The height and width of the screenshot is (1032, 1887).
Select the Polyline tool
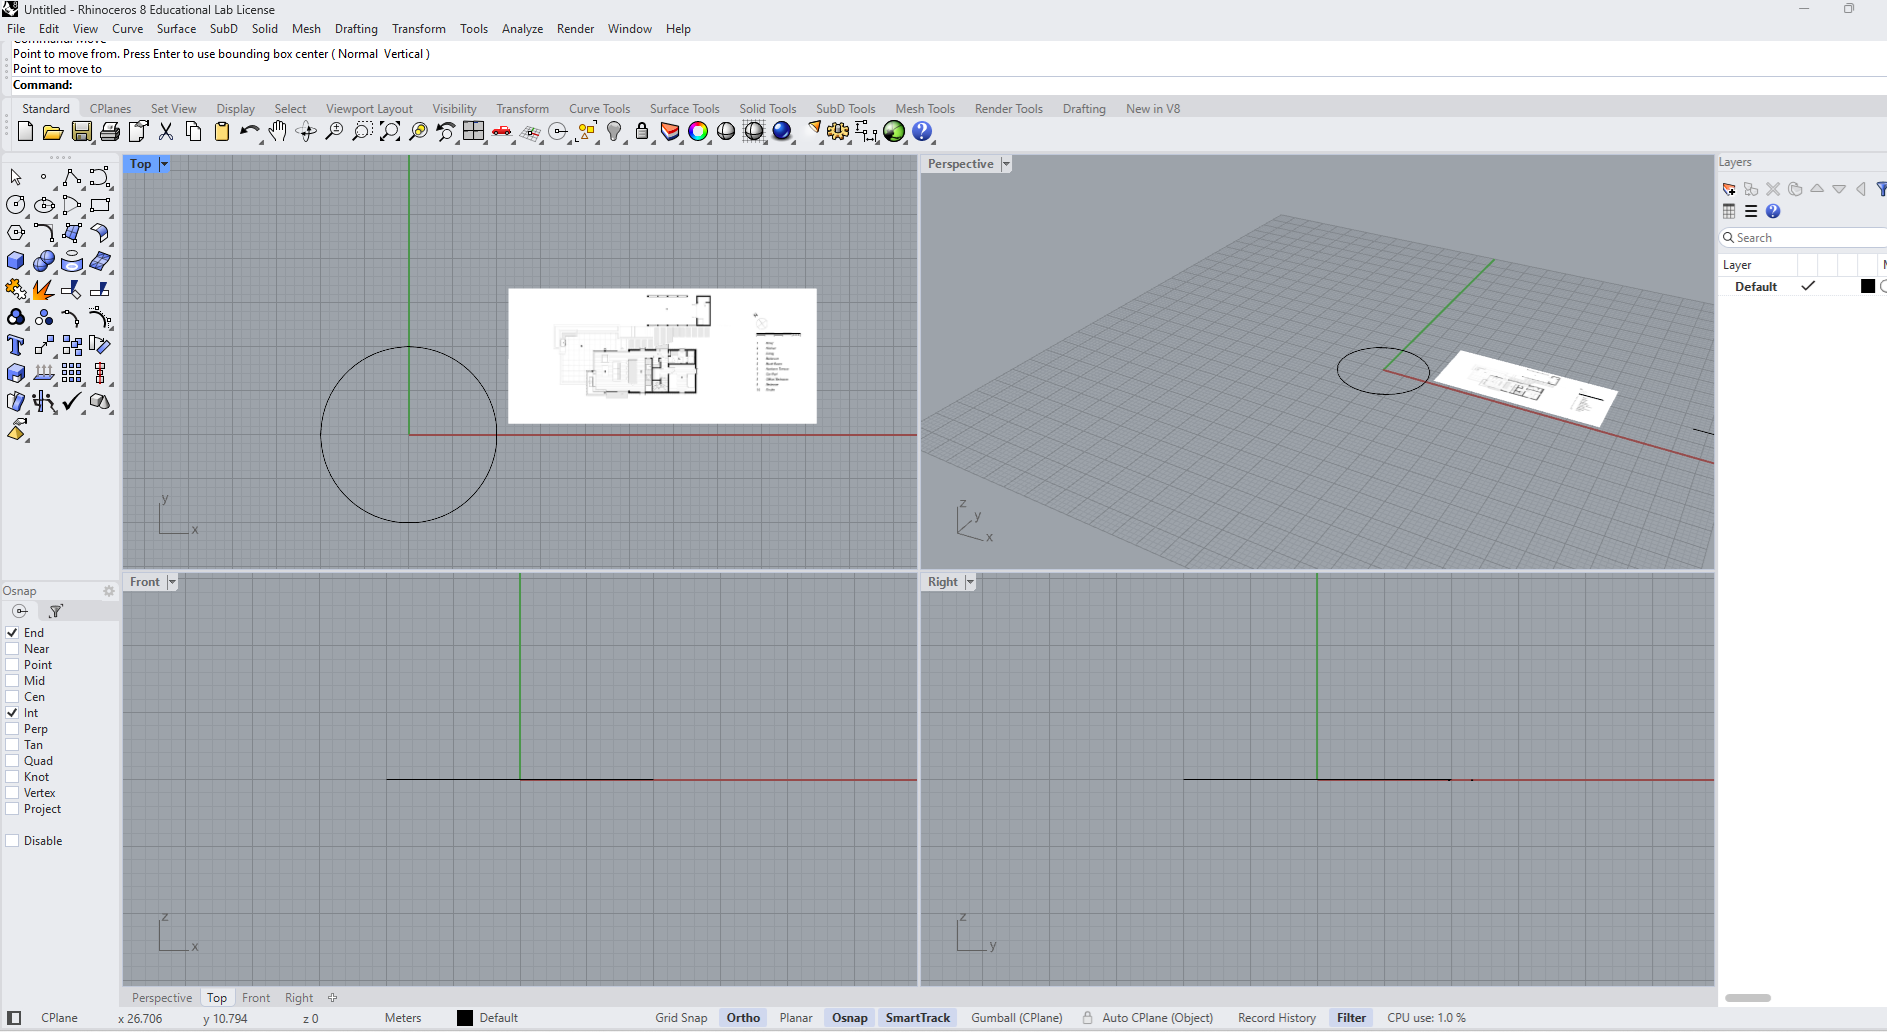[71, 177]
